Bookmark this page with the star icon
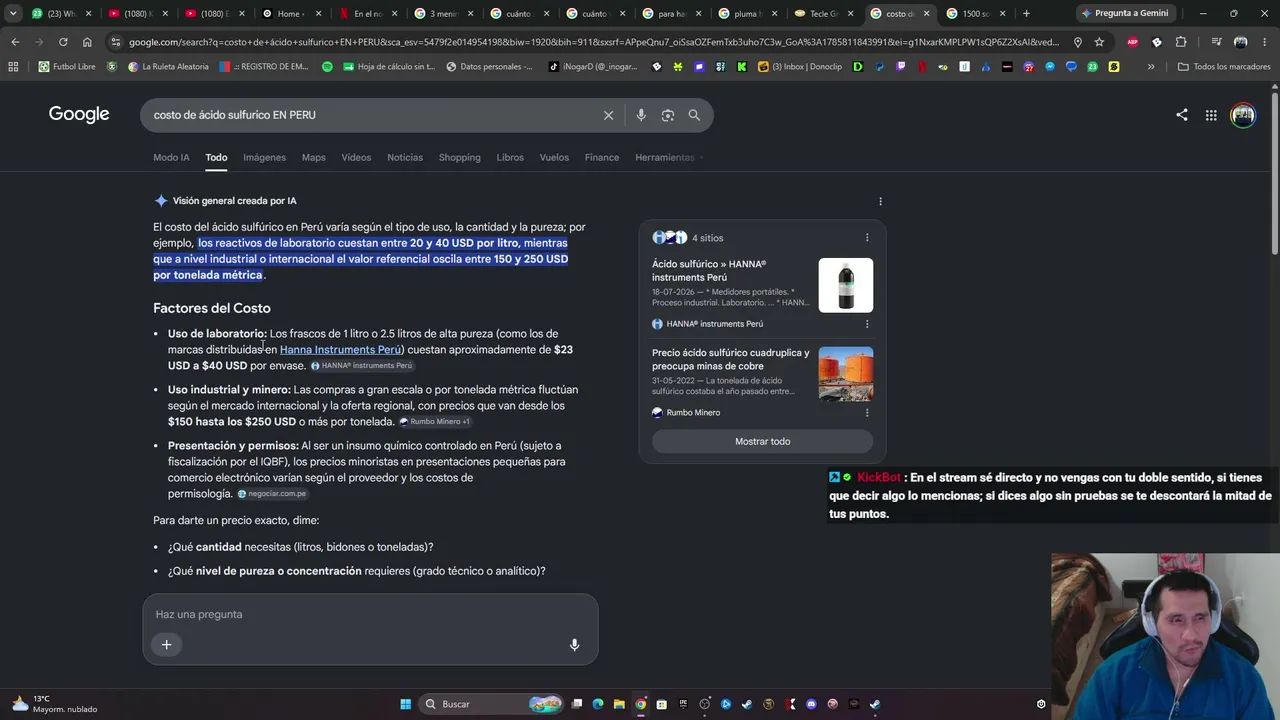Screen dimensions: 1280x720 [x=1099, y=42]
